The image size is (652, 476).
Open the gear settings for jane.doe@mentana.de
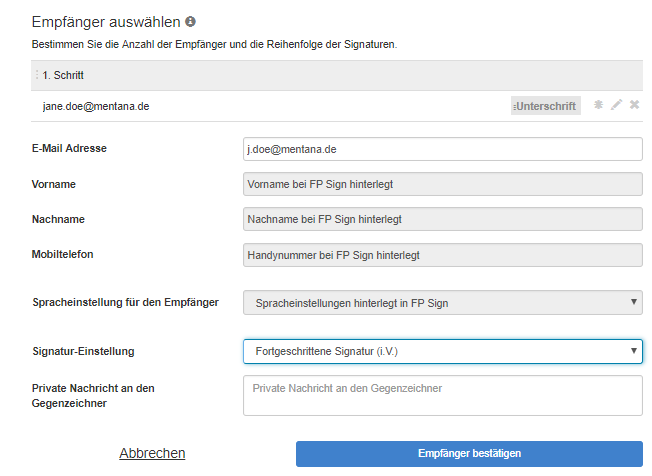click(598, 105)
